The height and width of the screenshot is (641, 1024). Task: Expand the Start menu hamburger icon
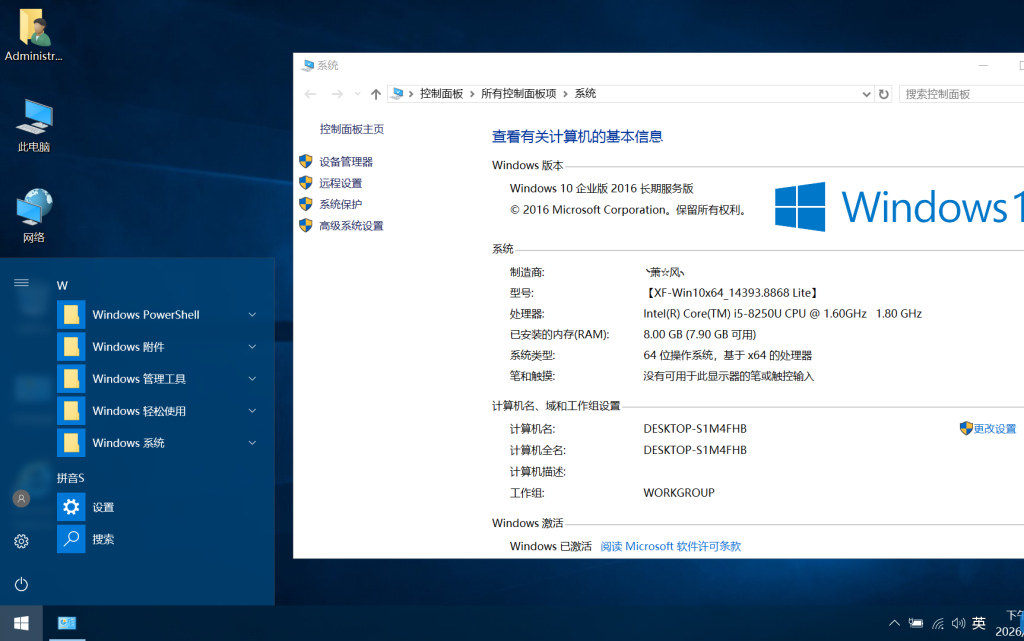click(x=21, y=283)
